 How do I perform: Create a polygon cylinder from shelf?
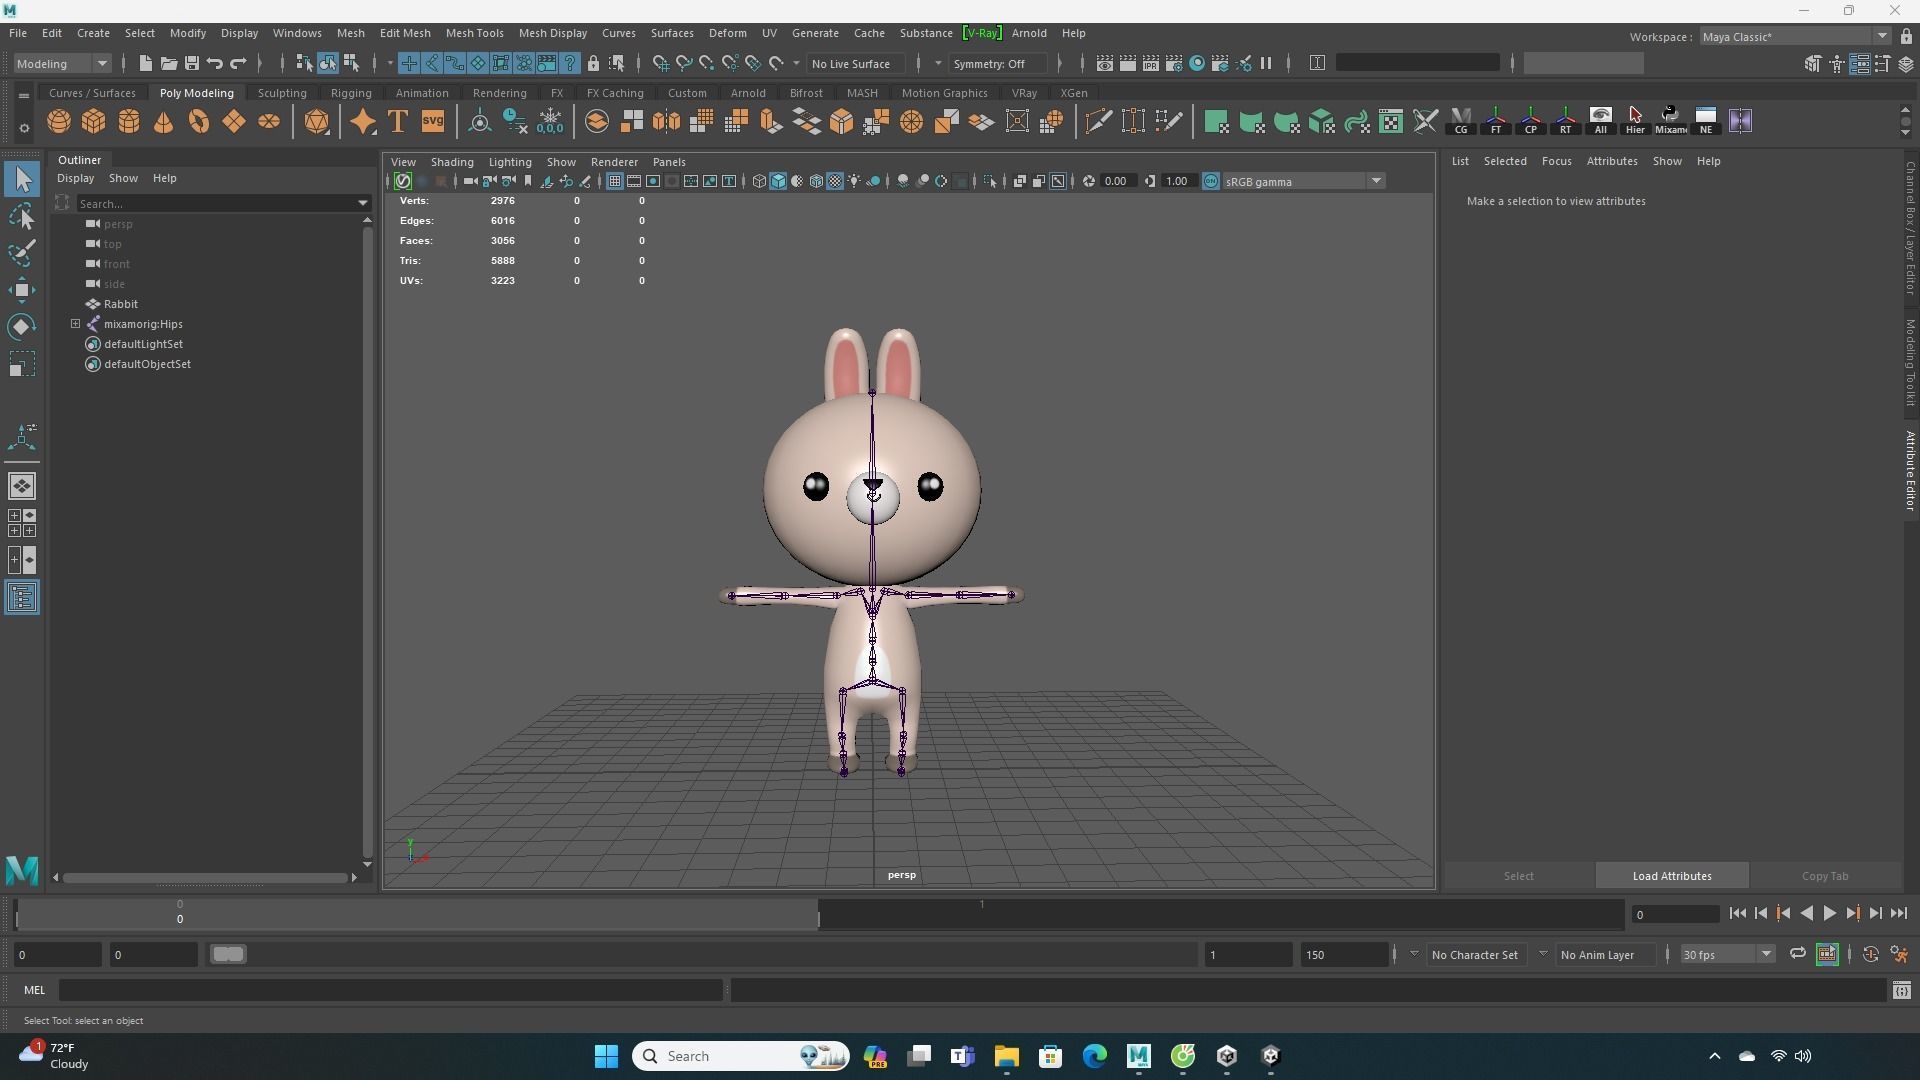pyautogui.click(x=129, y=122)
